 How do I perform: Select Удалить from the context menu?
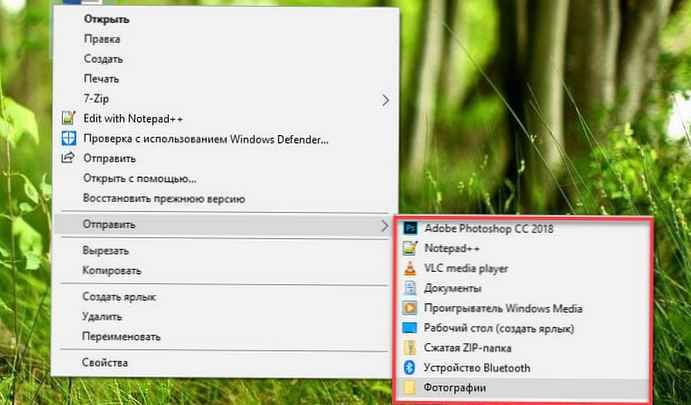(102, 317)
